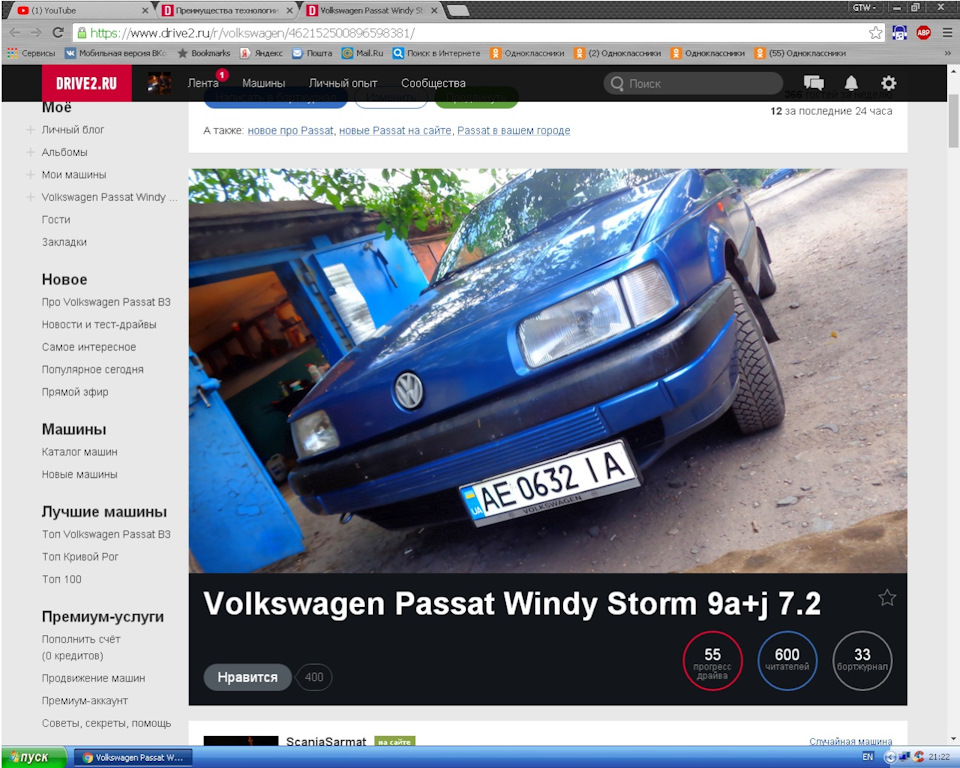Click the Нравится button

[x=247, y=677]
